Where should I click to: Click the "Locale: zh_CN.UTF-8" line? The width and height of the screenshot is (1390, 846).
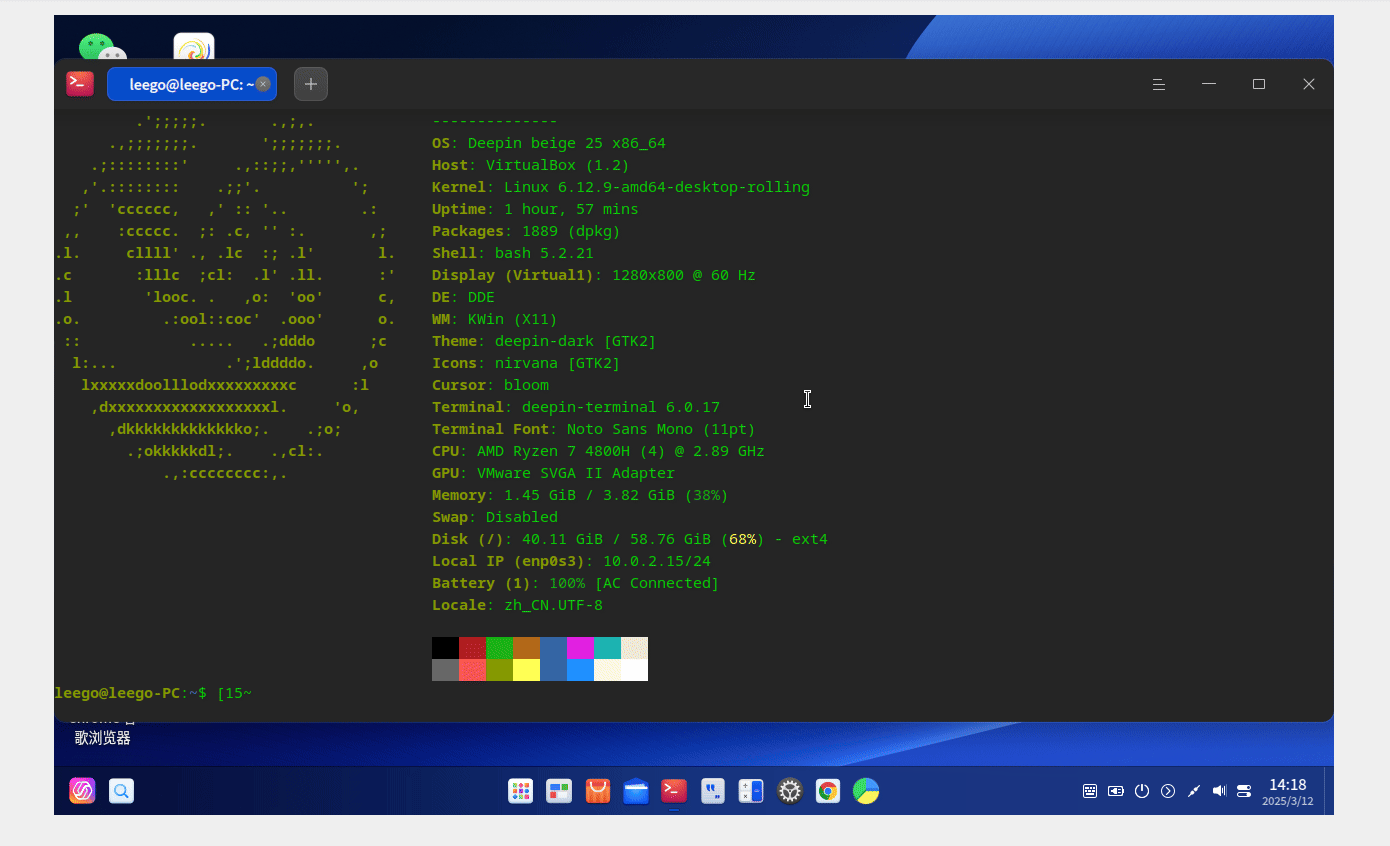pos(517,605)
